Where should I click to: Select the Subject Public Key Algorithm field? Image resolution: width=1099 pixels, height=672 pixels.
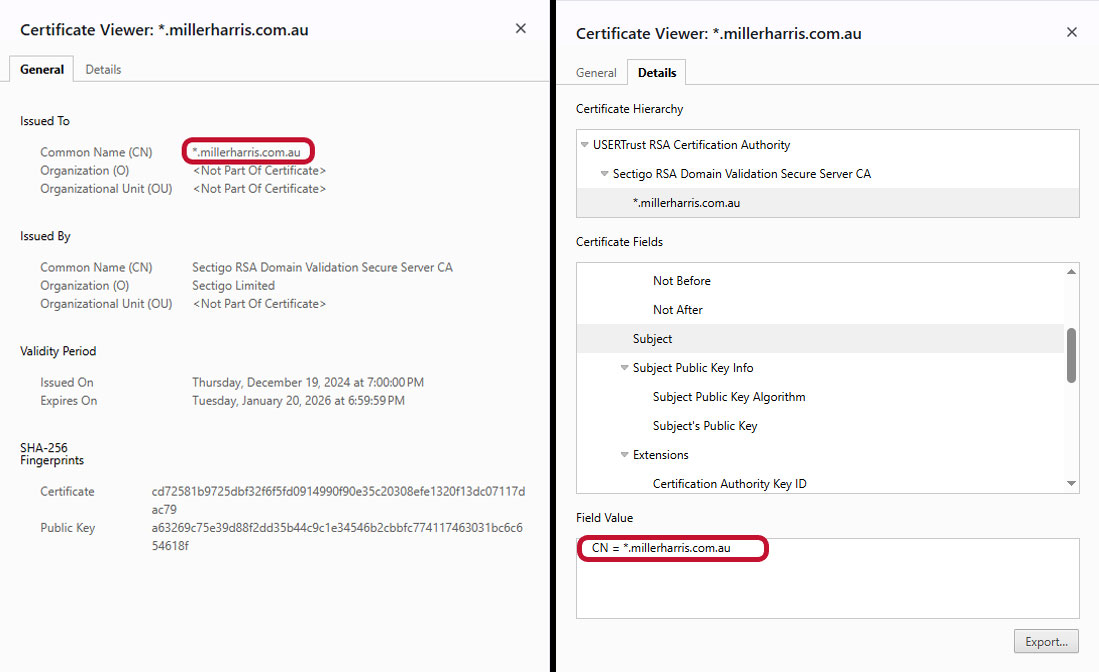(727, 396)
